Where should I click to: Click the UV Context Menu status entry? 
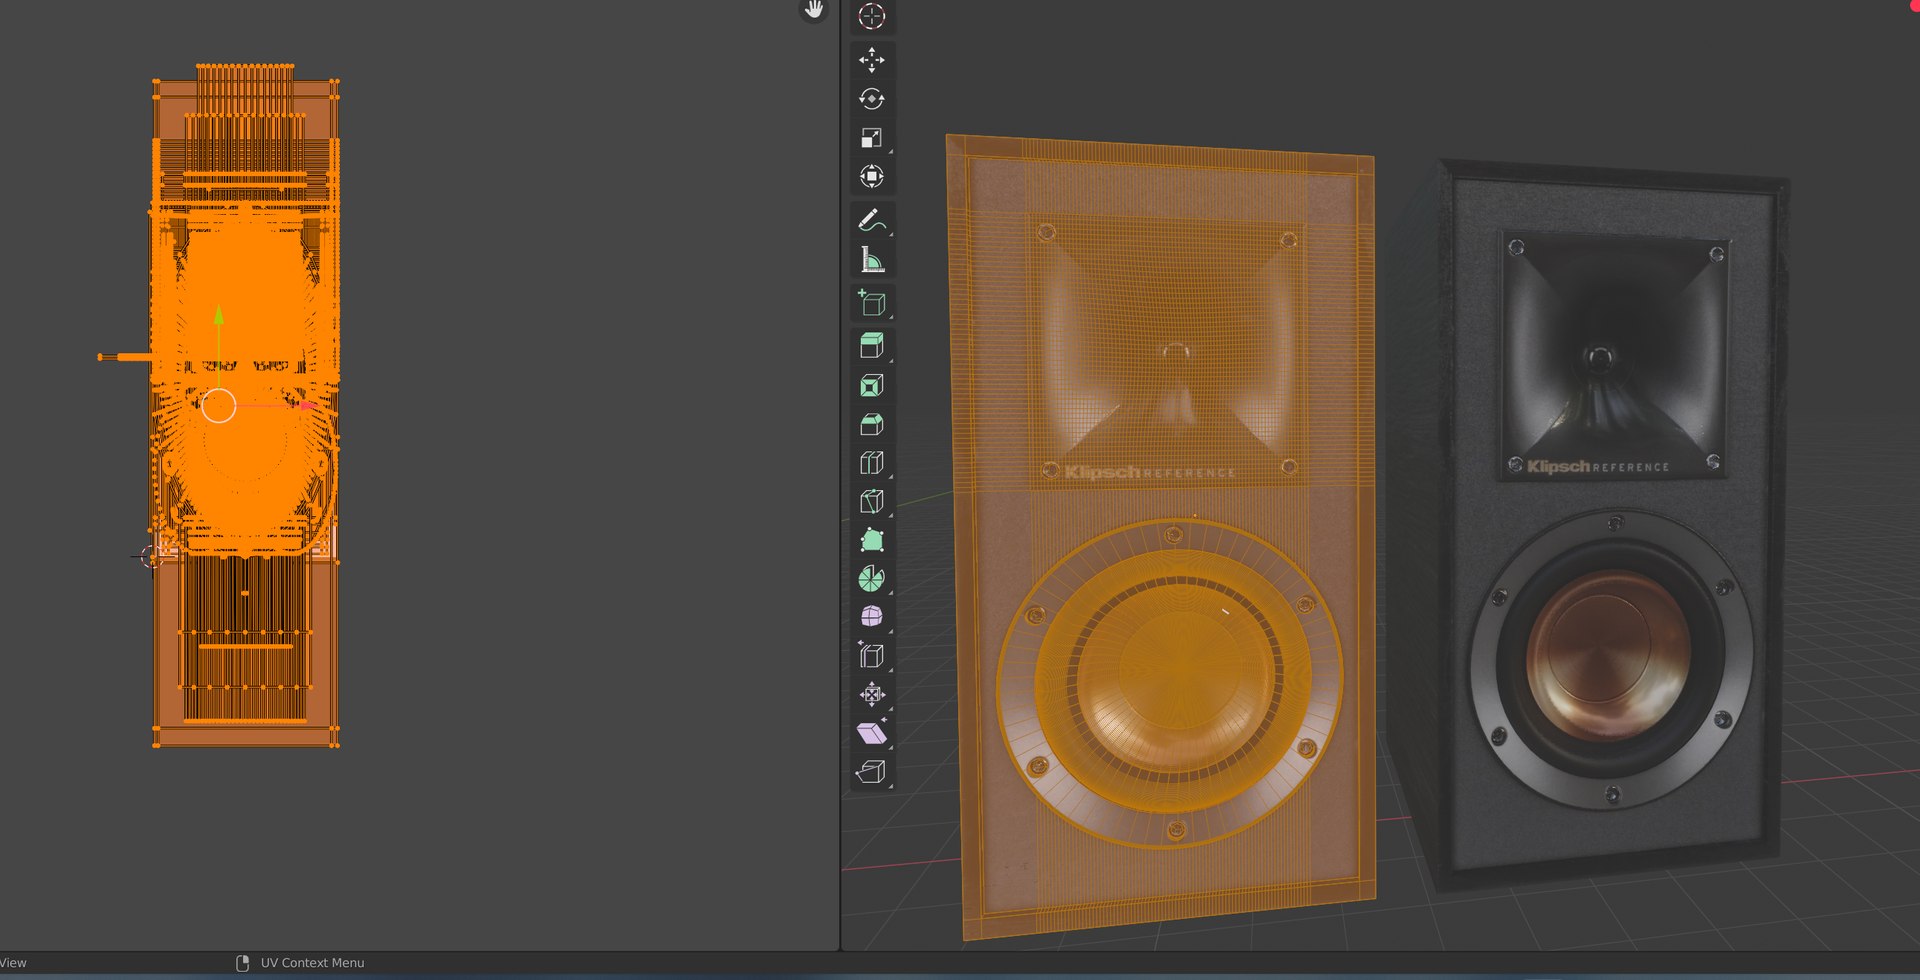312,963
